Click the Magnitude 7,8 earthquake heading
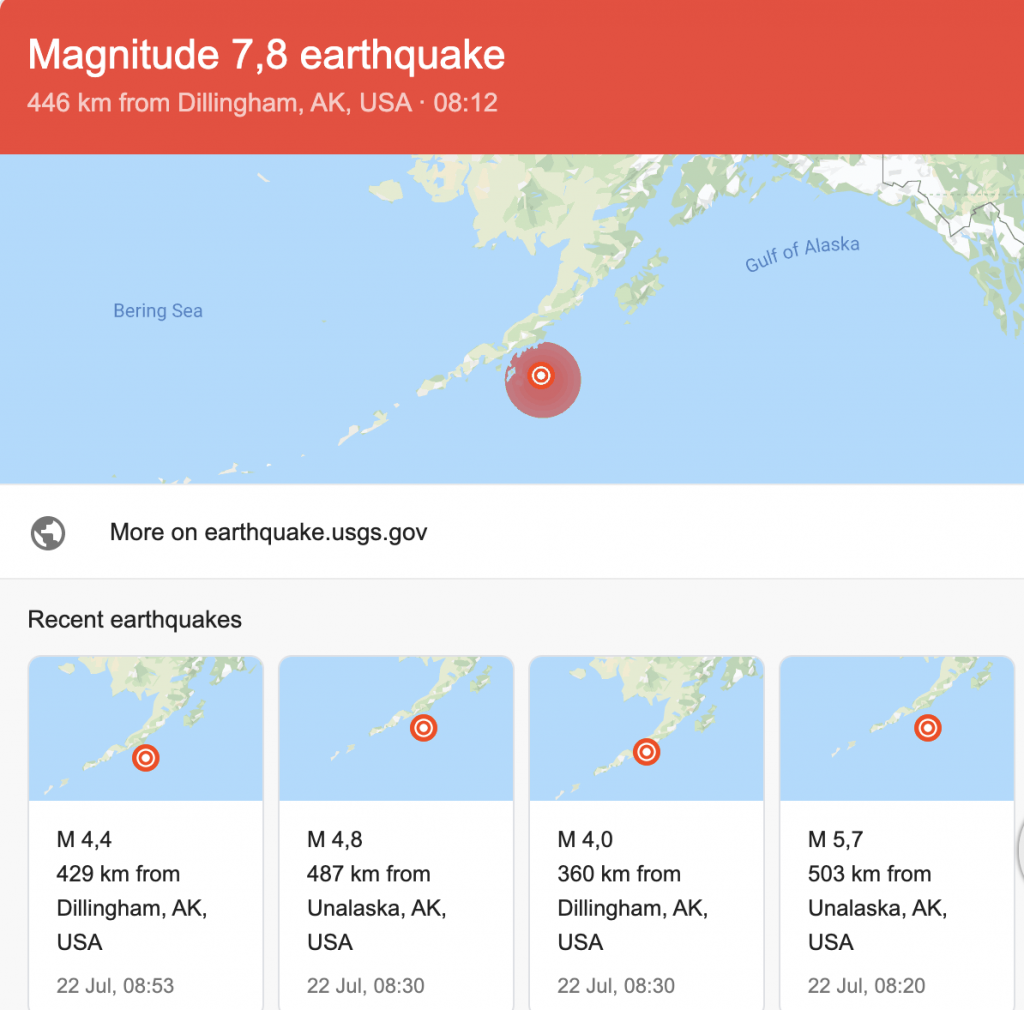This screenshot has width=1024, height=1010. (266, 55)
